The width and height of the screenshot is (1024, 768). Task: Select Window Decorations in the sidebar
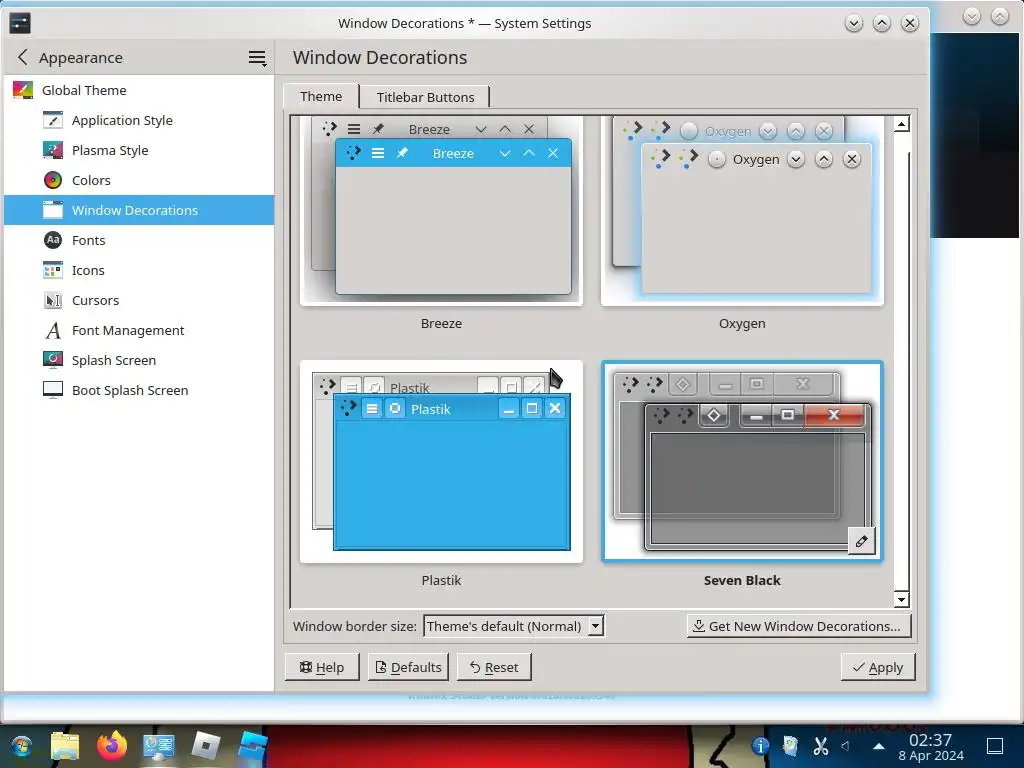(x=139, y=210)
